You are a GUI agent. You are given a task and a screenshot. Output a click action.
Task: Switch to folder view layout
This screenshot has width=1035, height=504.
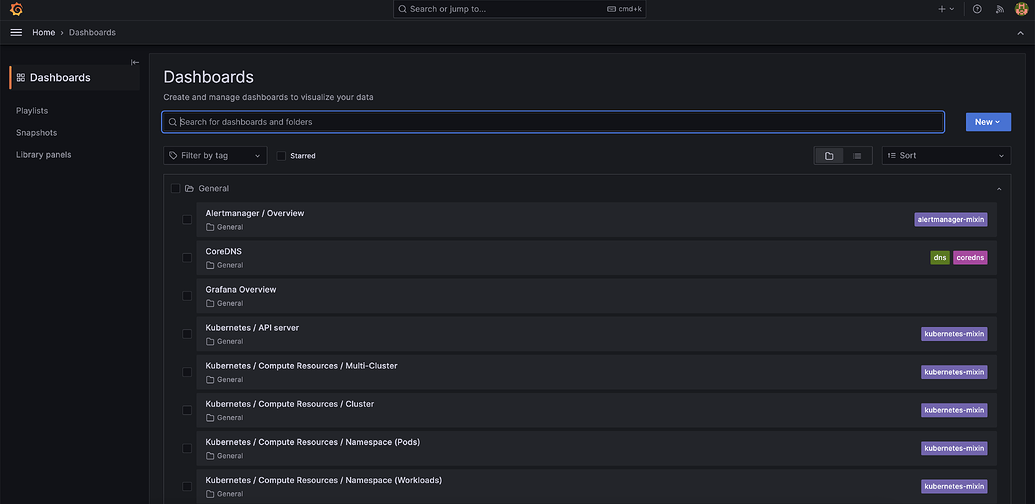[829, 156]
